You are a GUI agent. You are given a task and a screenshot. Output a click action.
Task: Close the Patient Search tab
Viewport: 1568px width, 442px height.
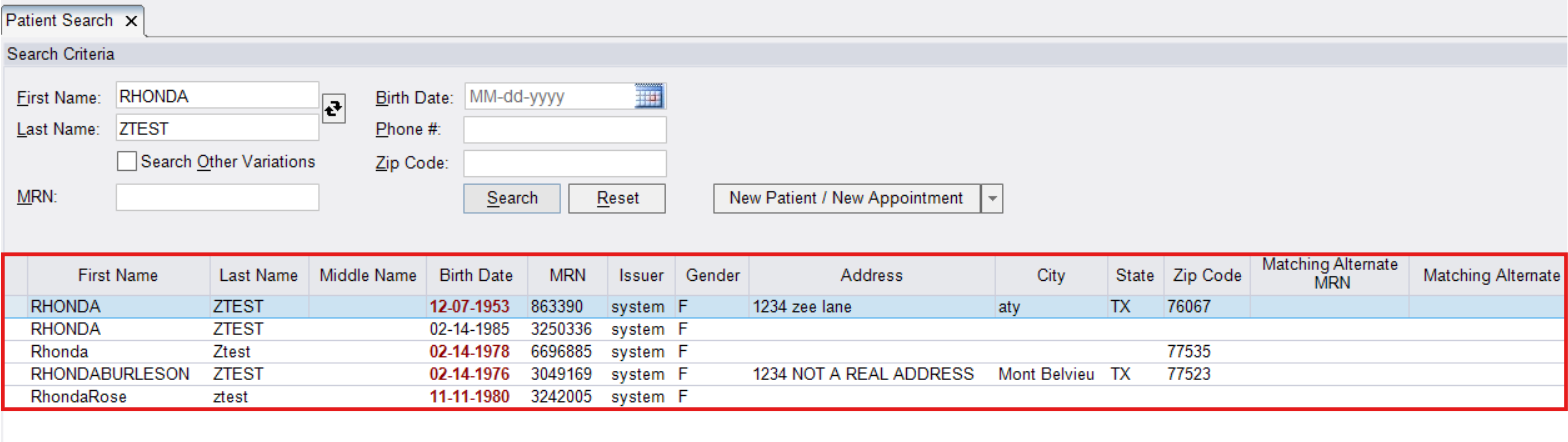(131, 20)
